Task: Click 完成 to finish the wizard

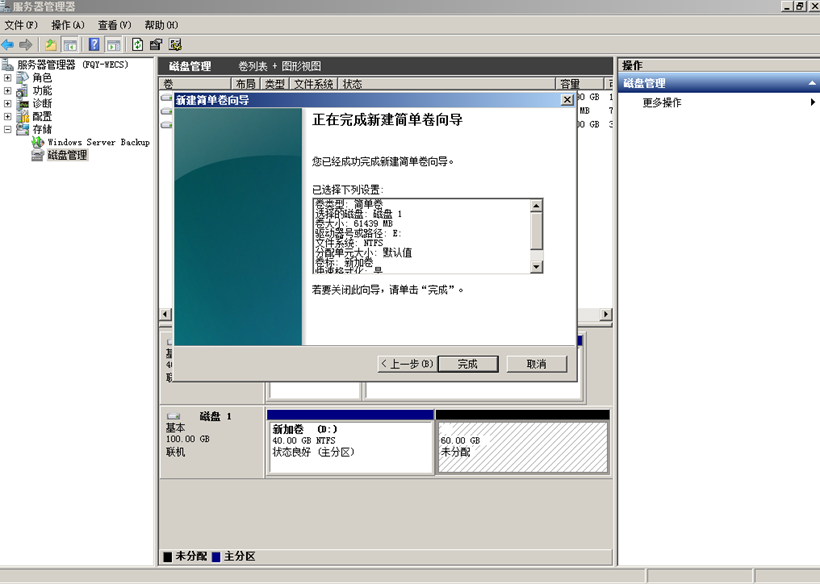Action: [467, 364]
